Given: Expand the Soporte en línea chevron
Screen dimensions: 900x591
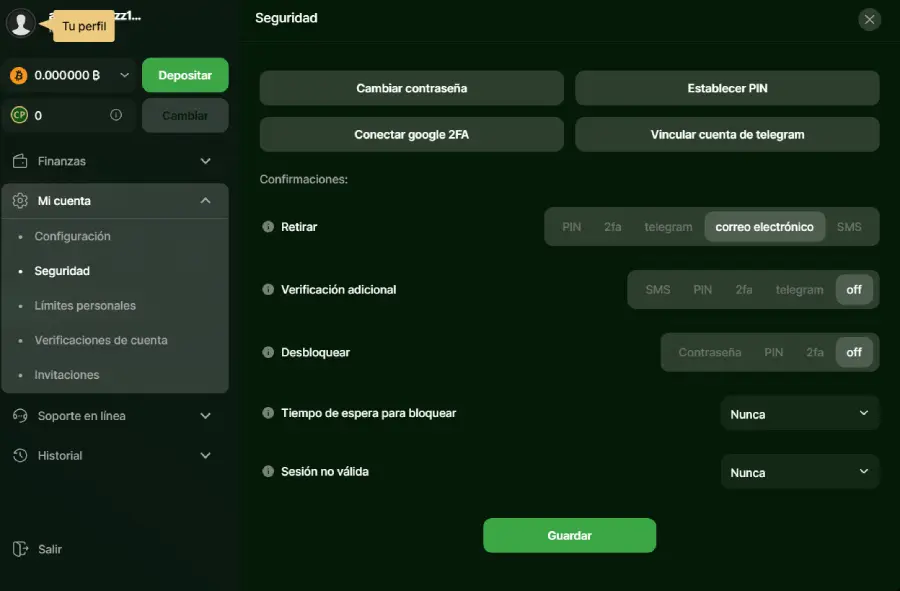Looking at the screenshot, I should click(205, 415).
